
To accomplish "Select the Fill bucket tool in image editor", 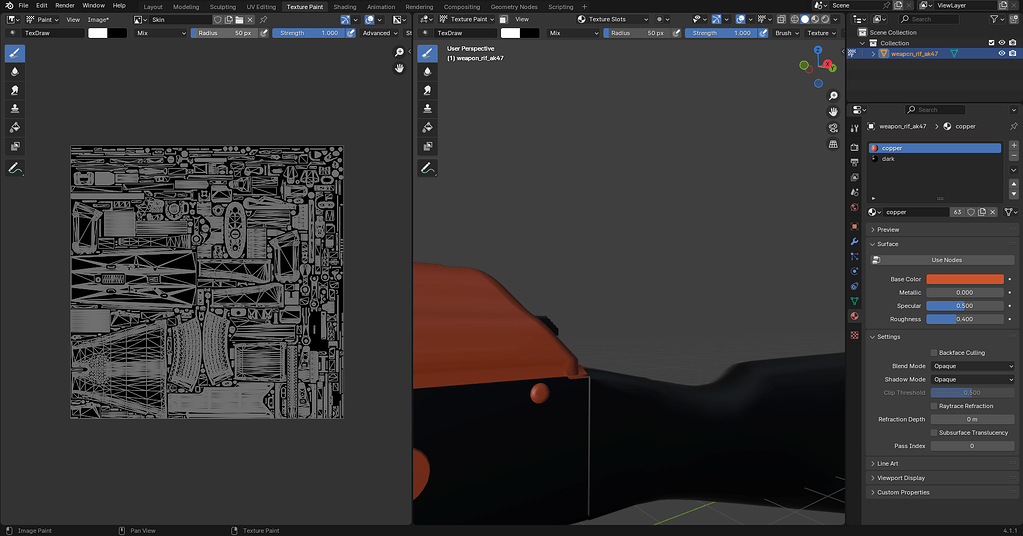I will coord(15,128).
